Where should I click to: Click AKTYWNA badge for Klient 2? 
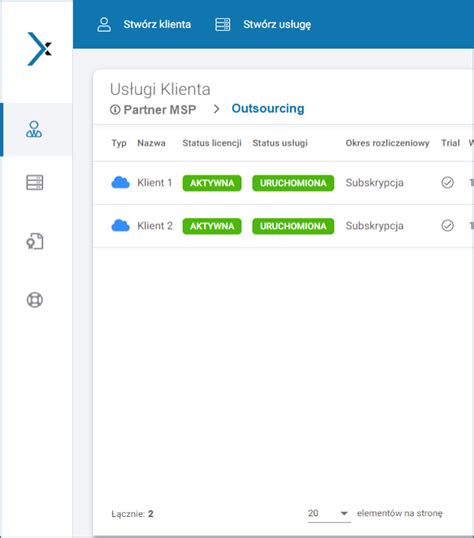[x=212, y=226]
